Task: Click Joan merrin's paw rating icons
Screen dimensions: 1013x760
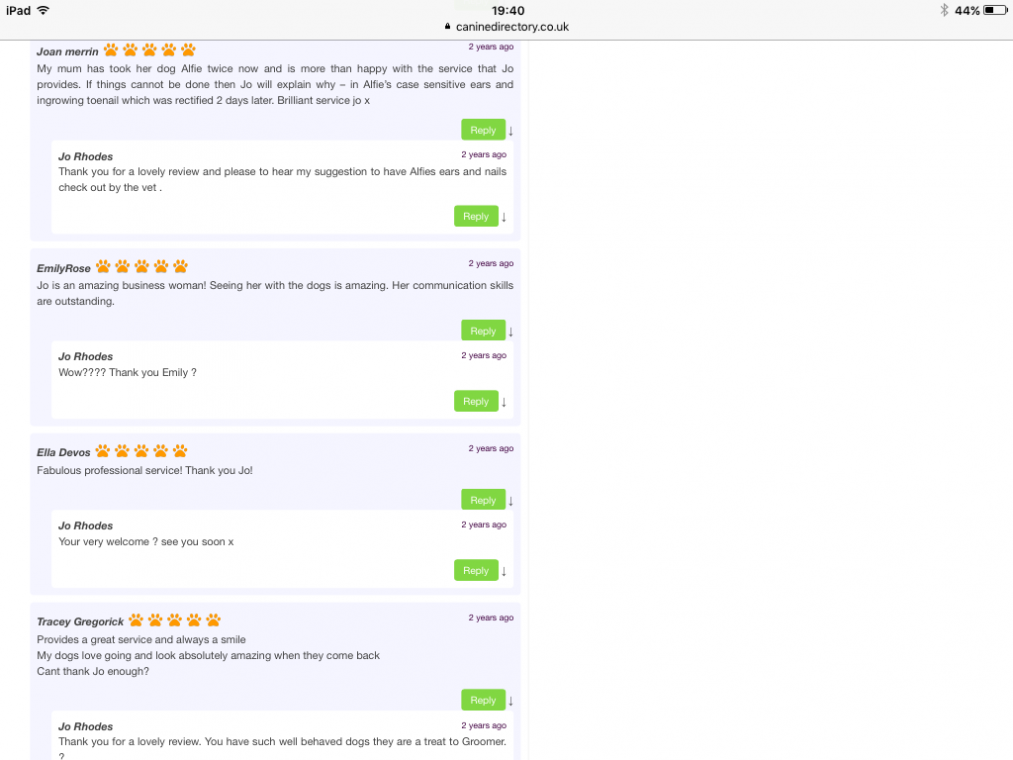Action: click(149, 50)
